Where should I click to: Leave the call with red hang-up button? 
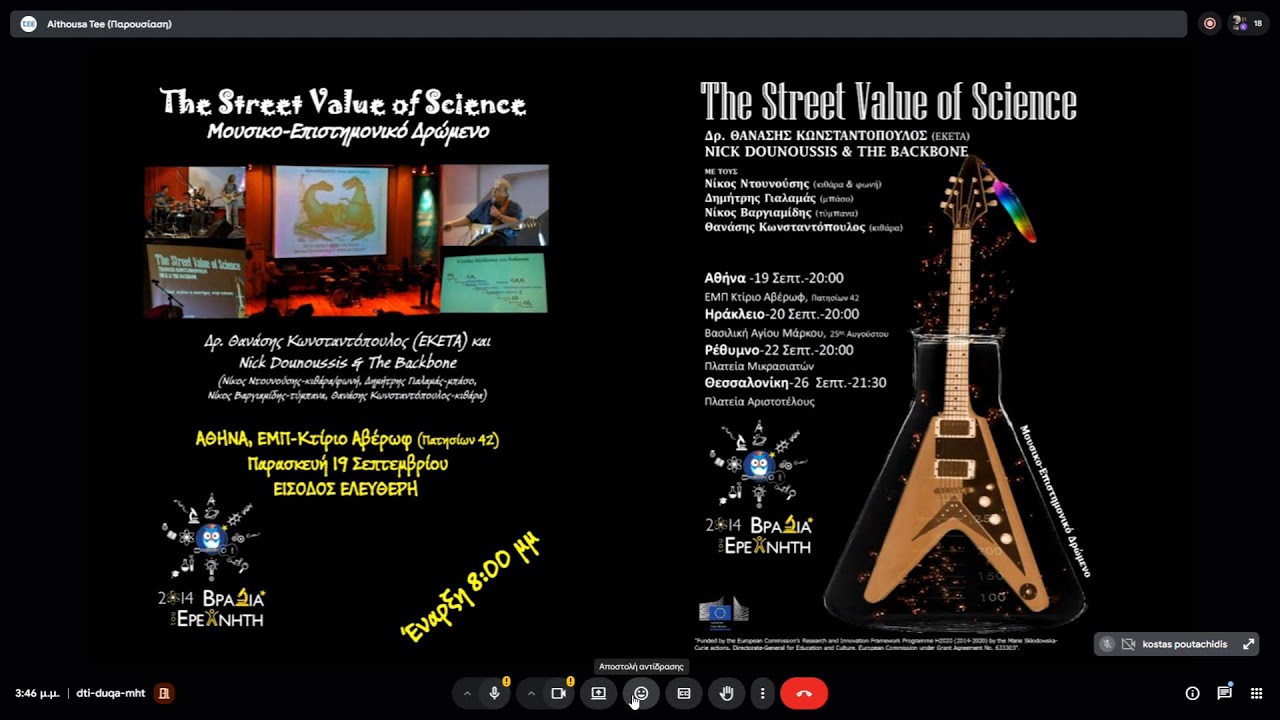pyautogui.click(x=804, y=693)
